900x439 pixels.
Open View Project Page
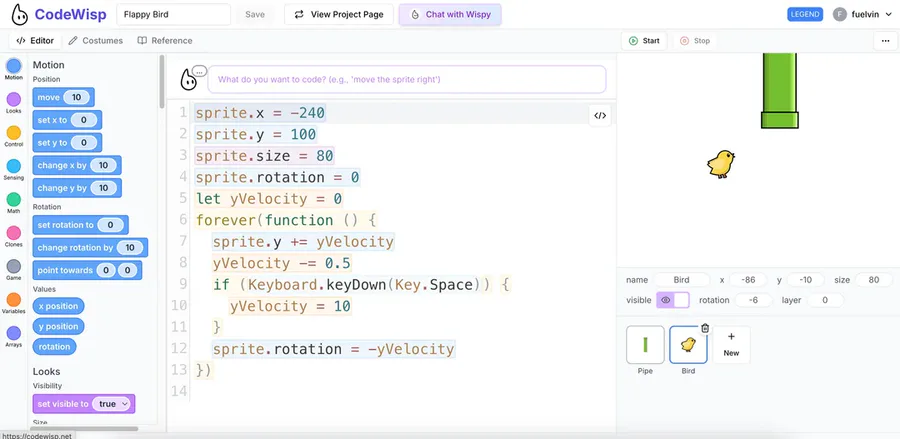coord(339,14)
